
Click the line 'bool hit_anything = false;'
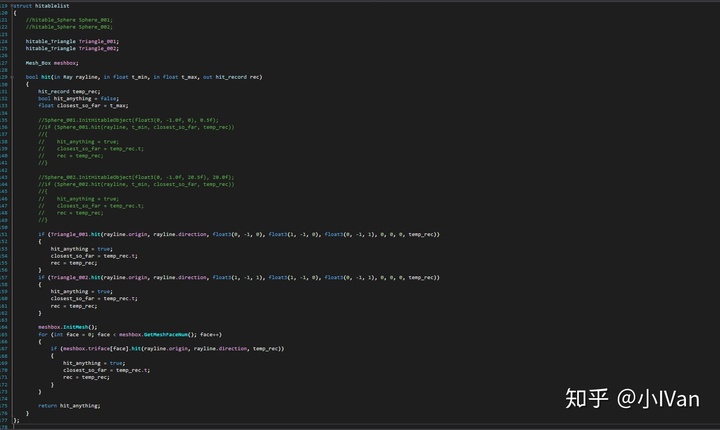[x=79, y=98]
